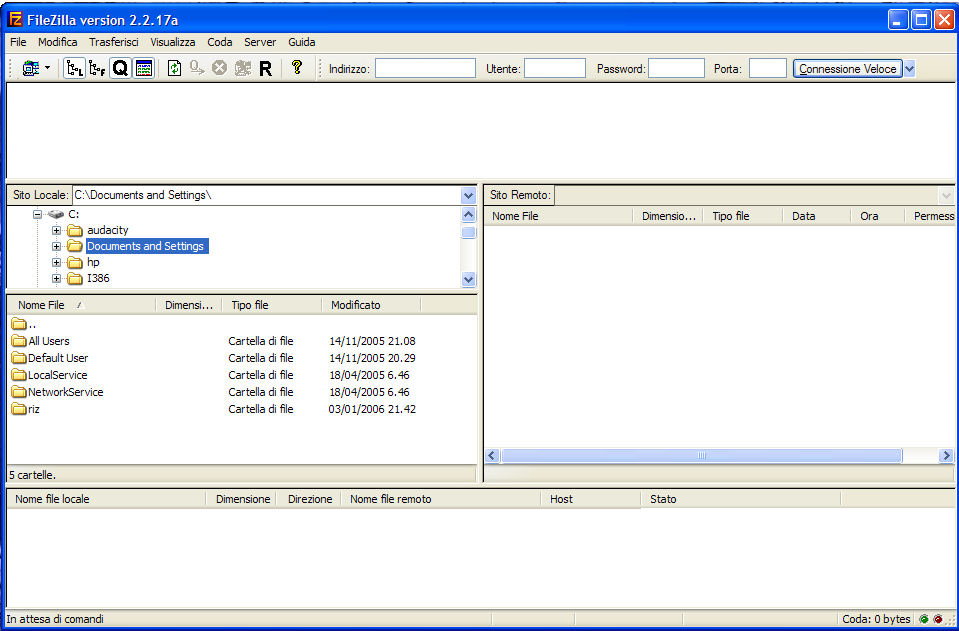Viewport: 959px width, 631px height.
Task: Select the audacity folder in tree
Action: (x=108, y=231)
